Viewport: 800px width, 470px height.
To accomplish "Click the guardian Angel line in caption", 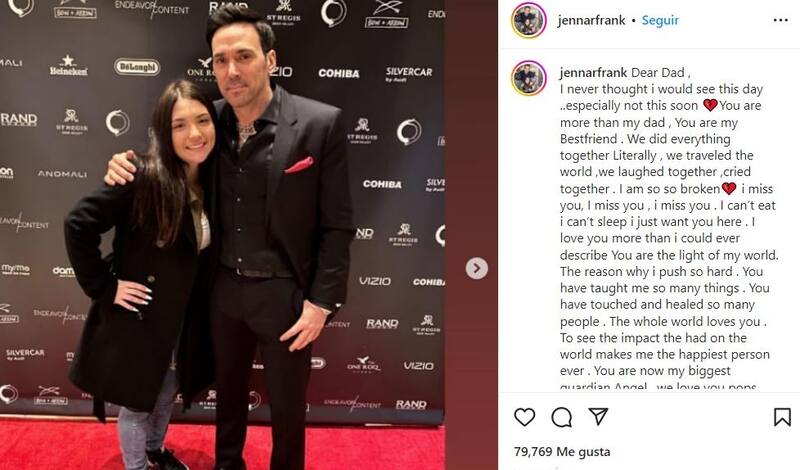I will (658, 386).
